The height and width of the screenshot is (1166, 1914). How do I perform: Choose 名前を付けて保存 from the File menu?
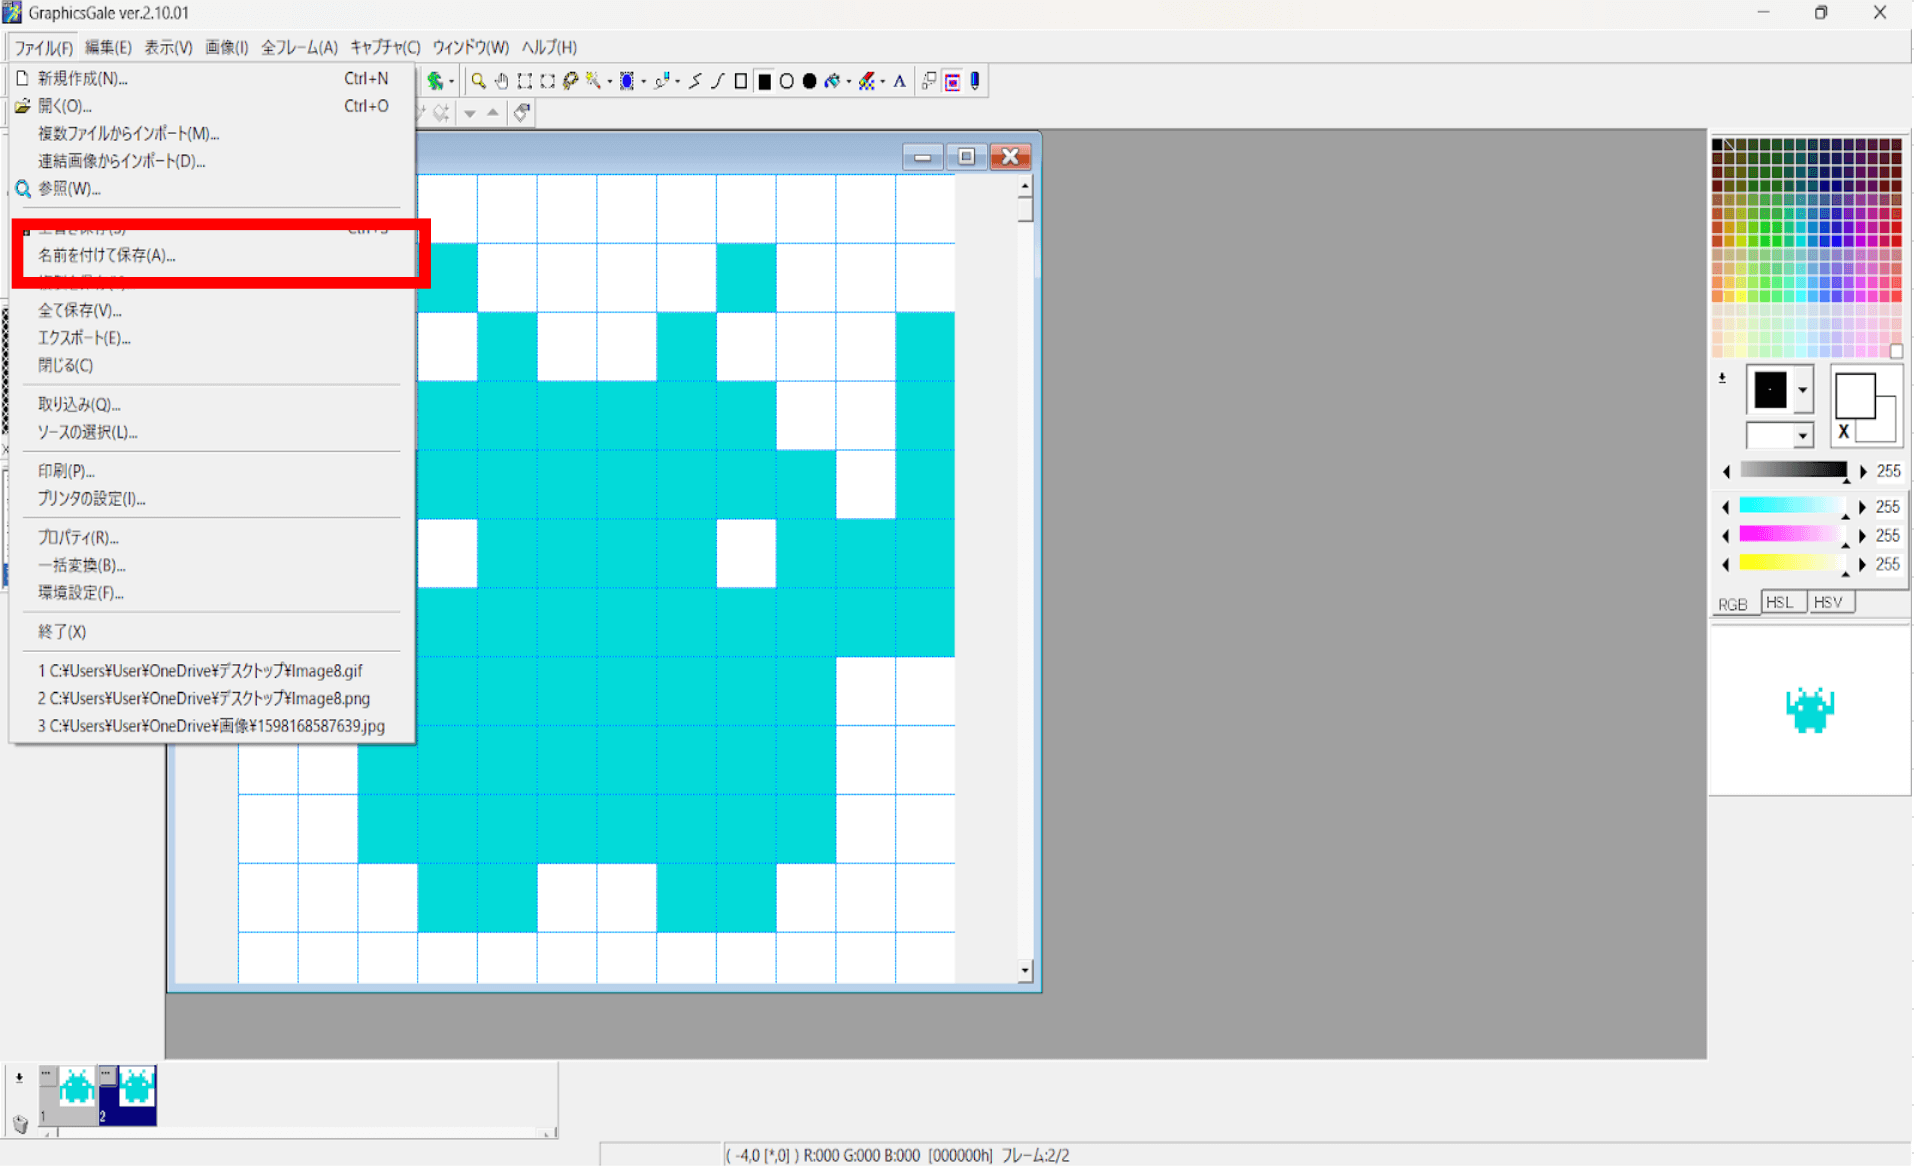tap(105, 255)
